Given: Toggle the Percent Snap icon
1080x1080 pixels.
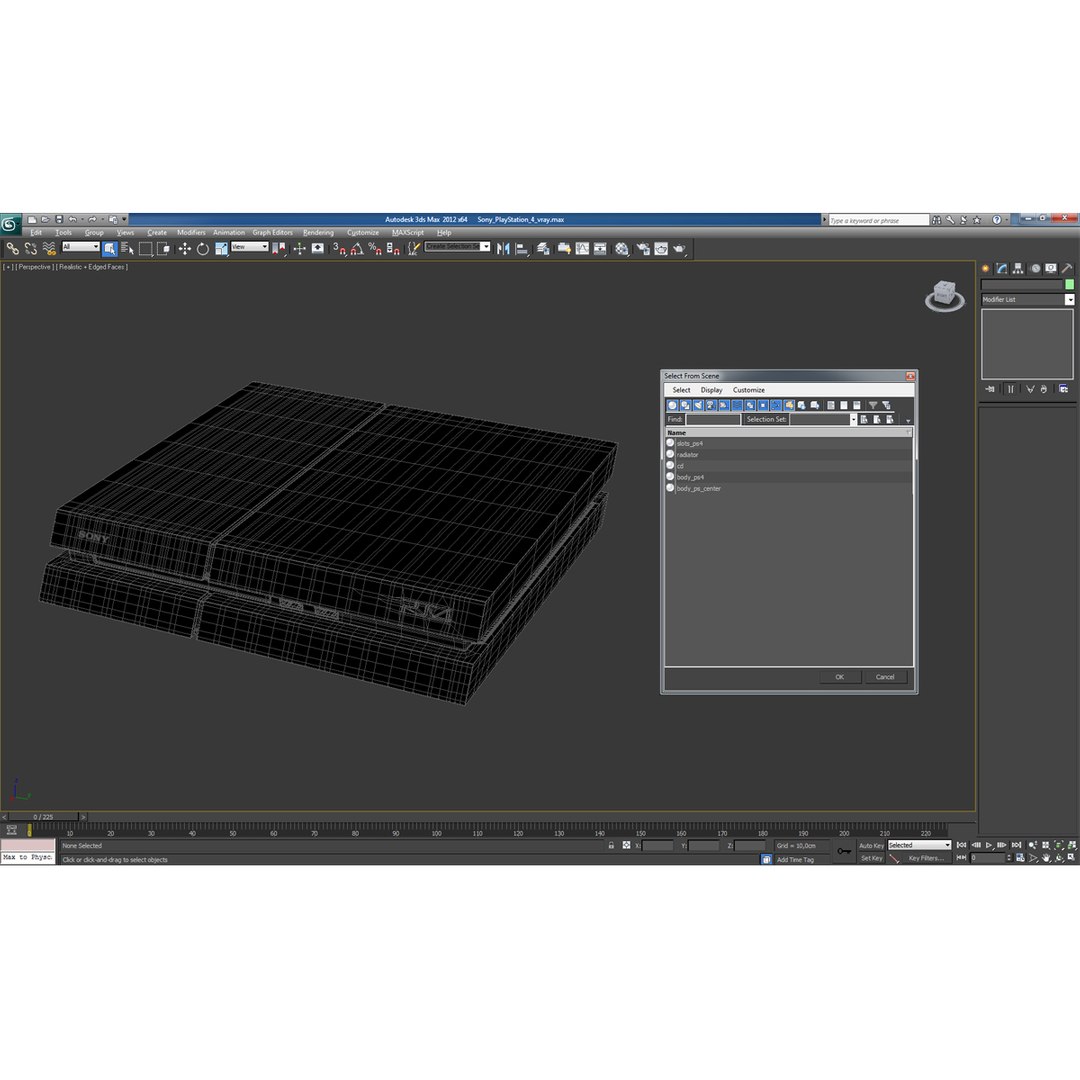Looking at the screenshot, I should point(375,249).
